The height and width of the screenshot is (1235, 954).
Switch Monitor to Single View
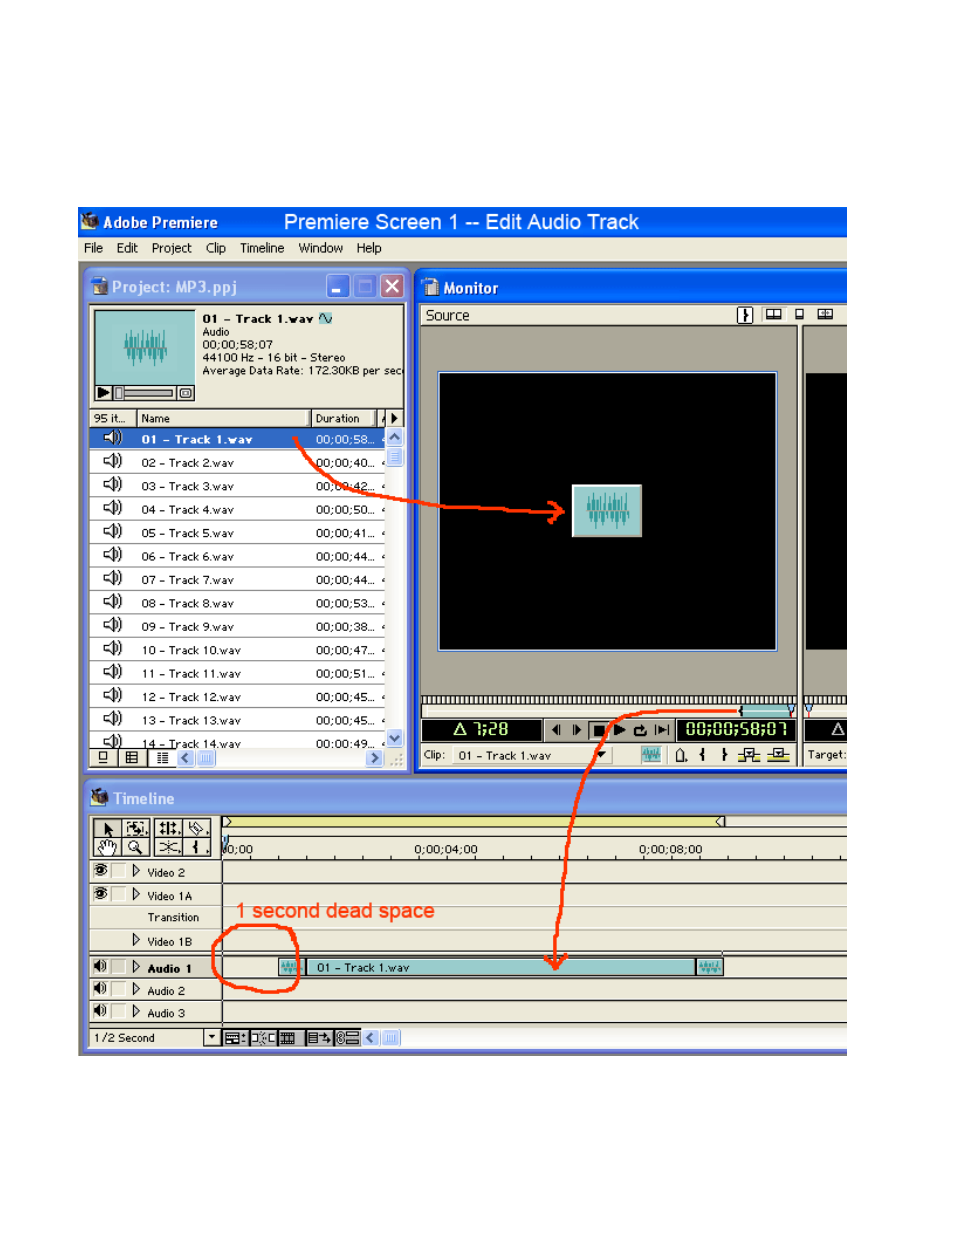(799, 315)
